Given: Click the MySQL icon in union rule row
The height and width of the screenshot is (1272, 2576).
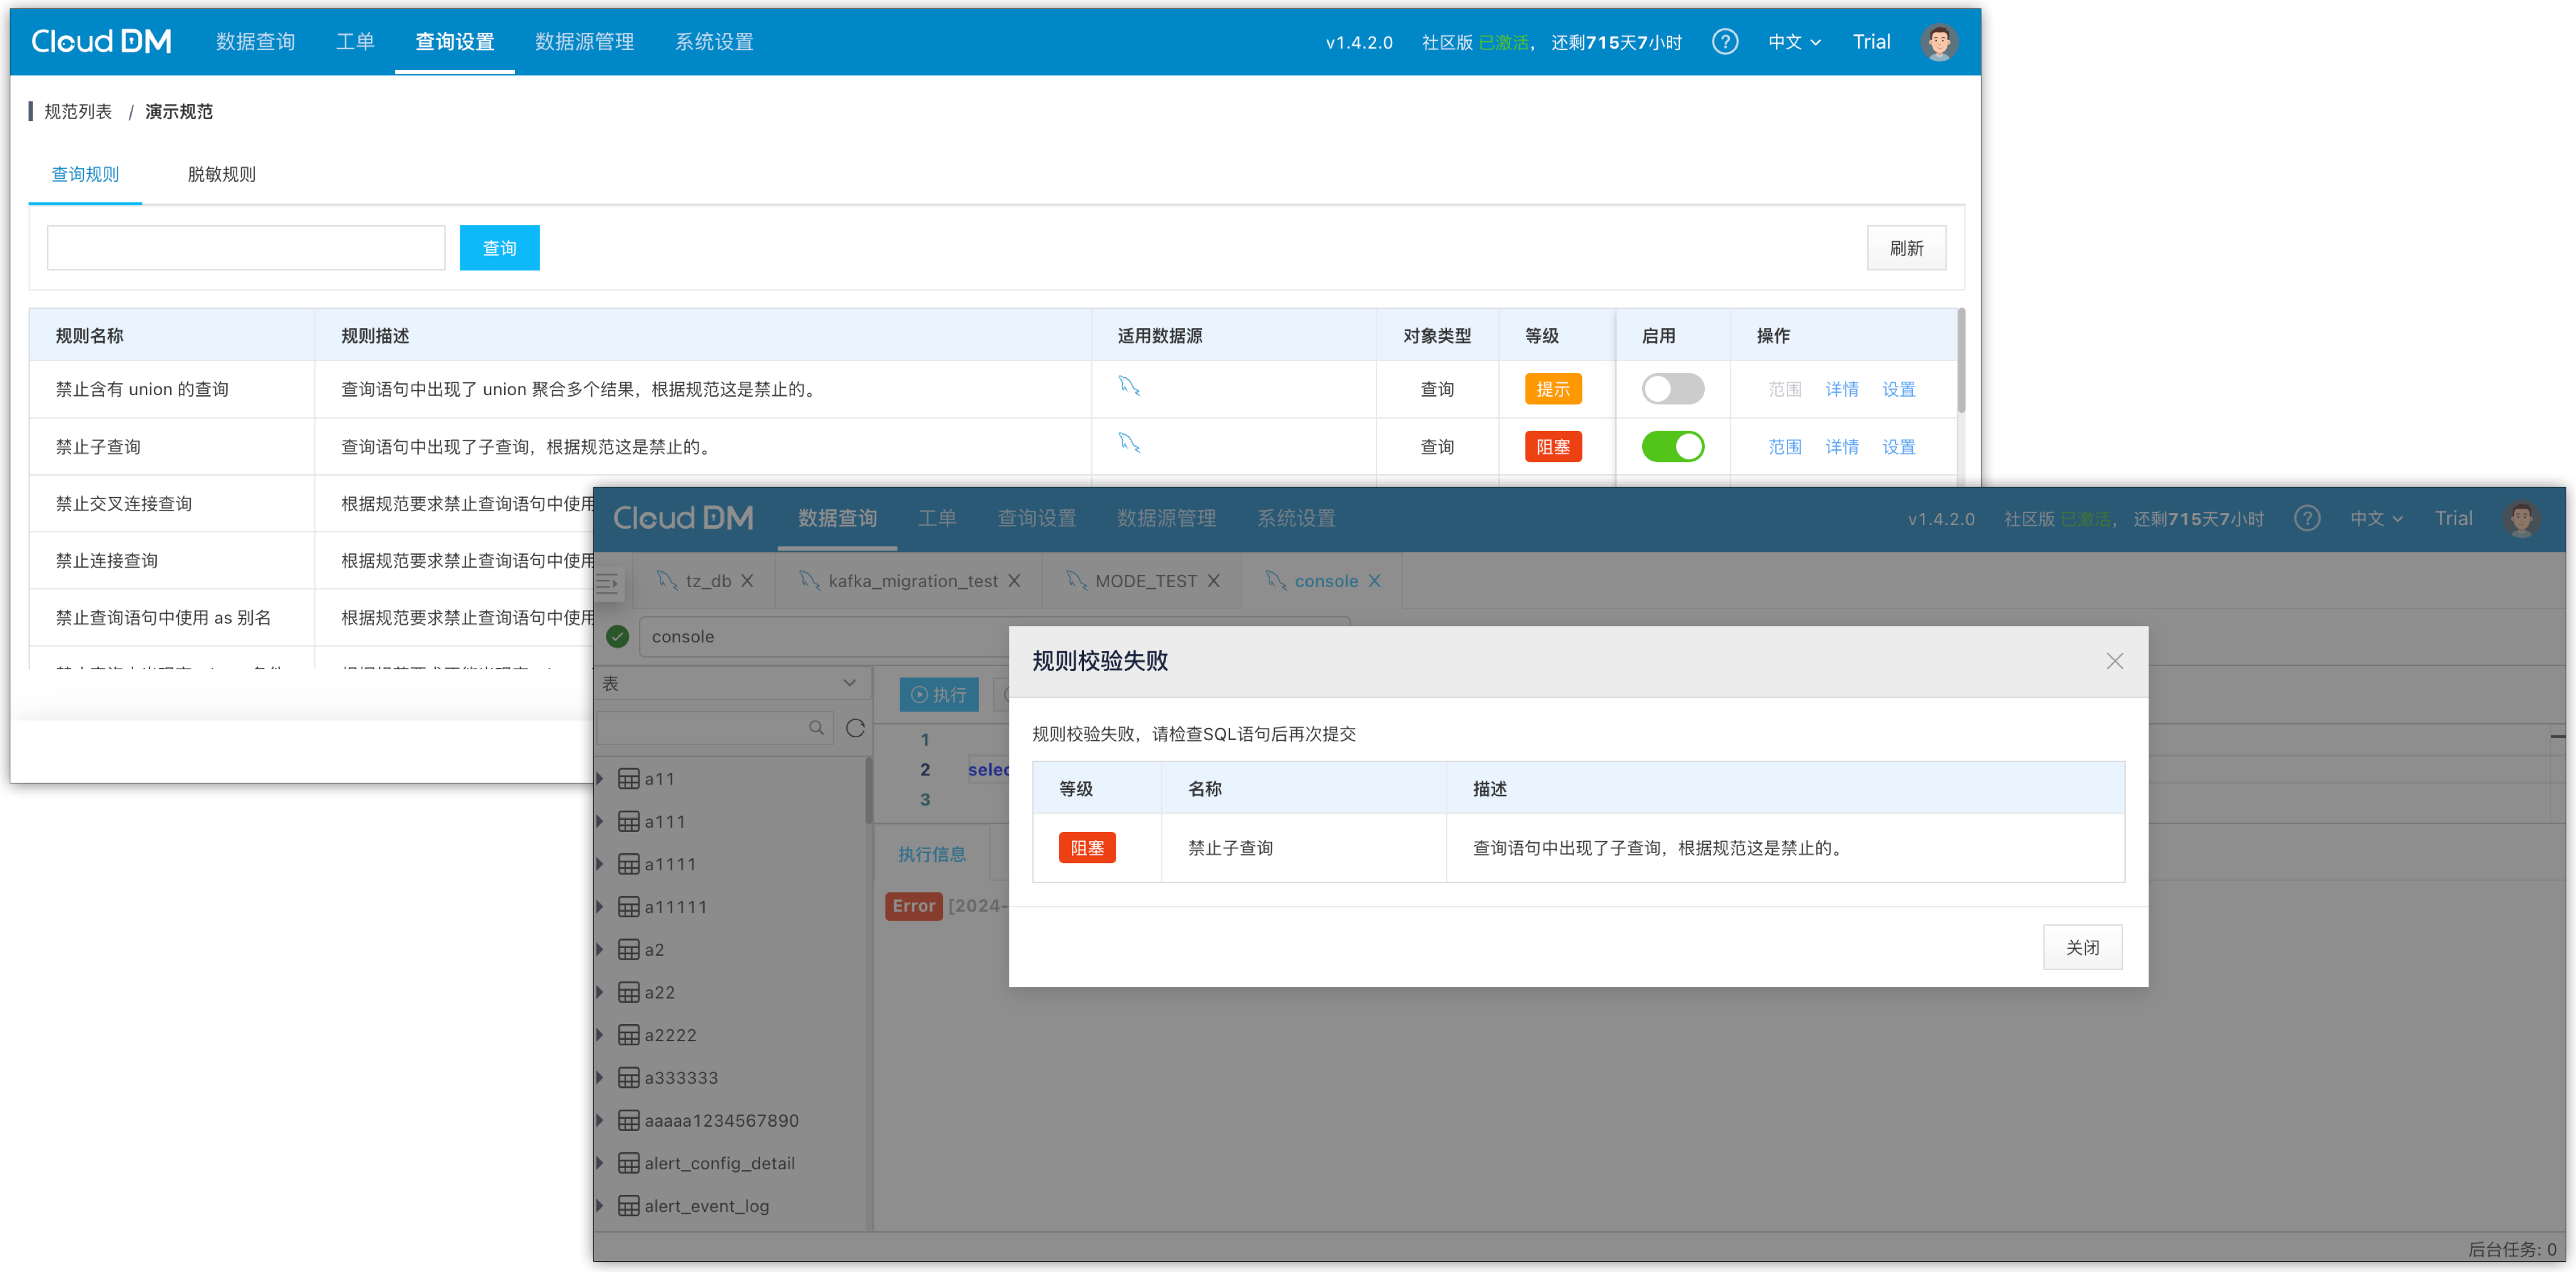Looking at the screenshot, I should [x=1129, y=386].
